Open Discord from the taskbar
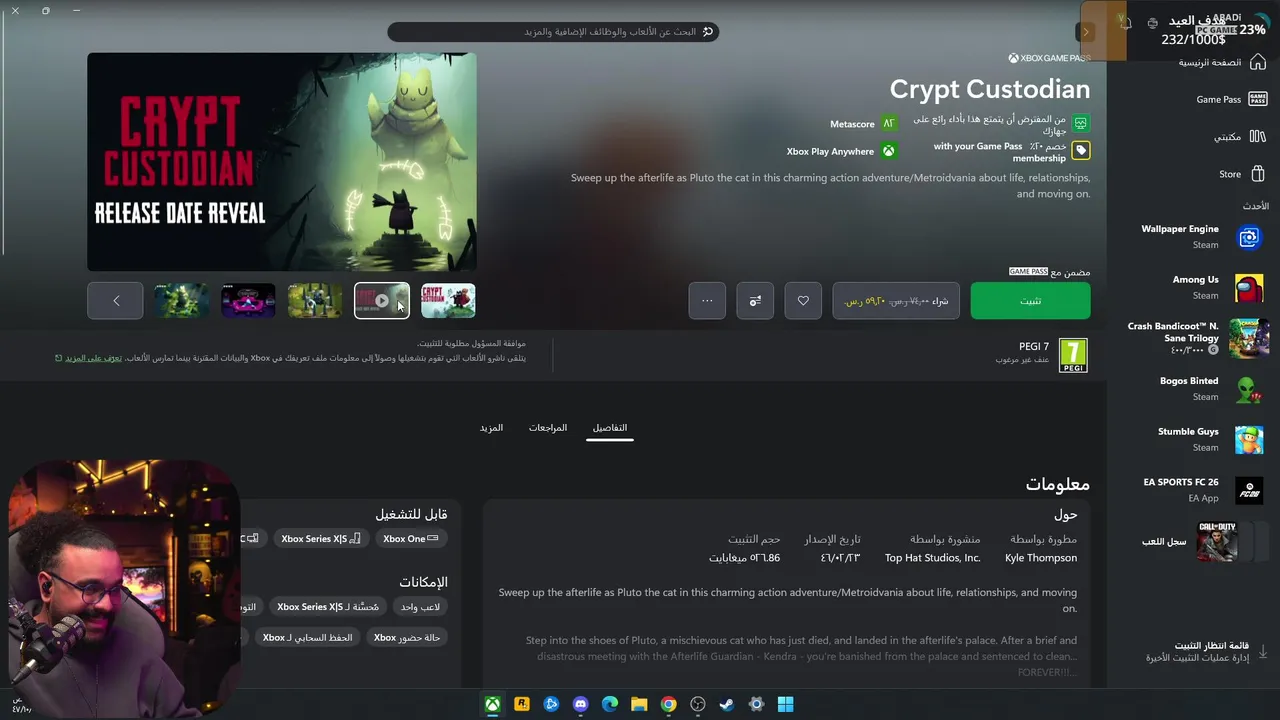The width and height of the screenshot is (1280, 720). pyautogui.click(x=581, y=704)
